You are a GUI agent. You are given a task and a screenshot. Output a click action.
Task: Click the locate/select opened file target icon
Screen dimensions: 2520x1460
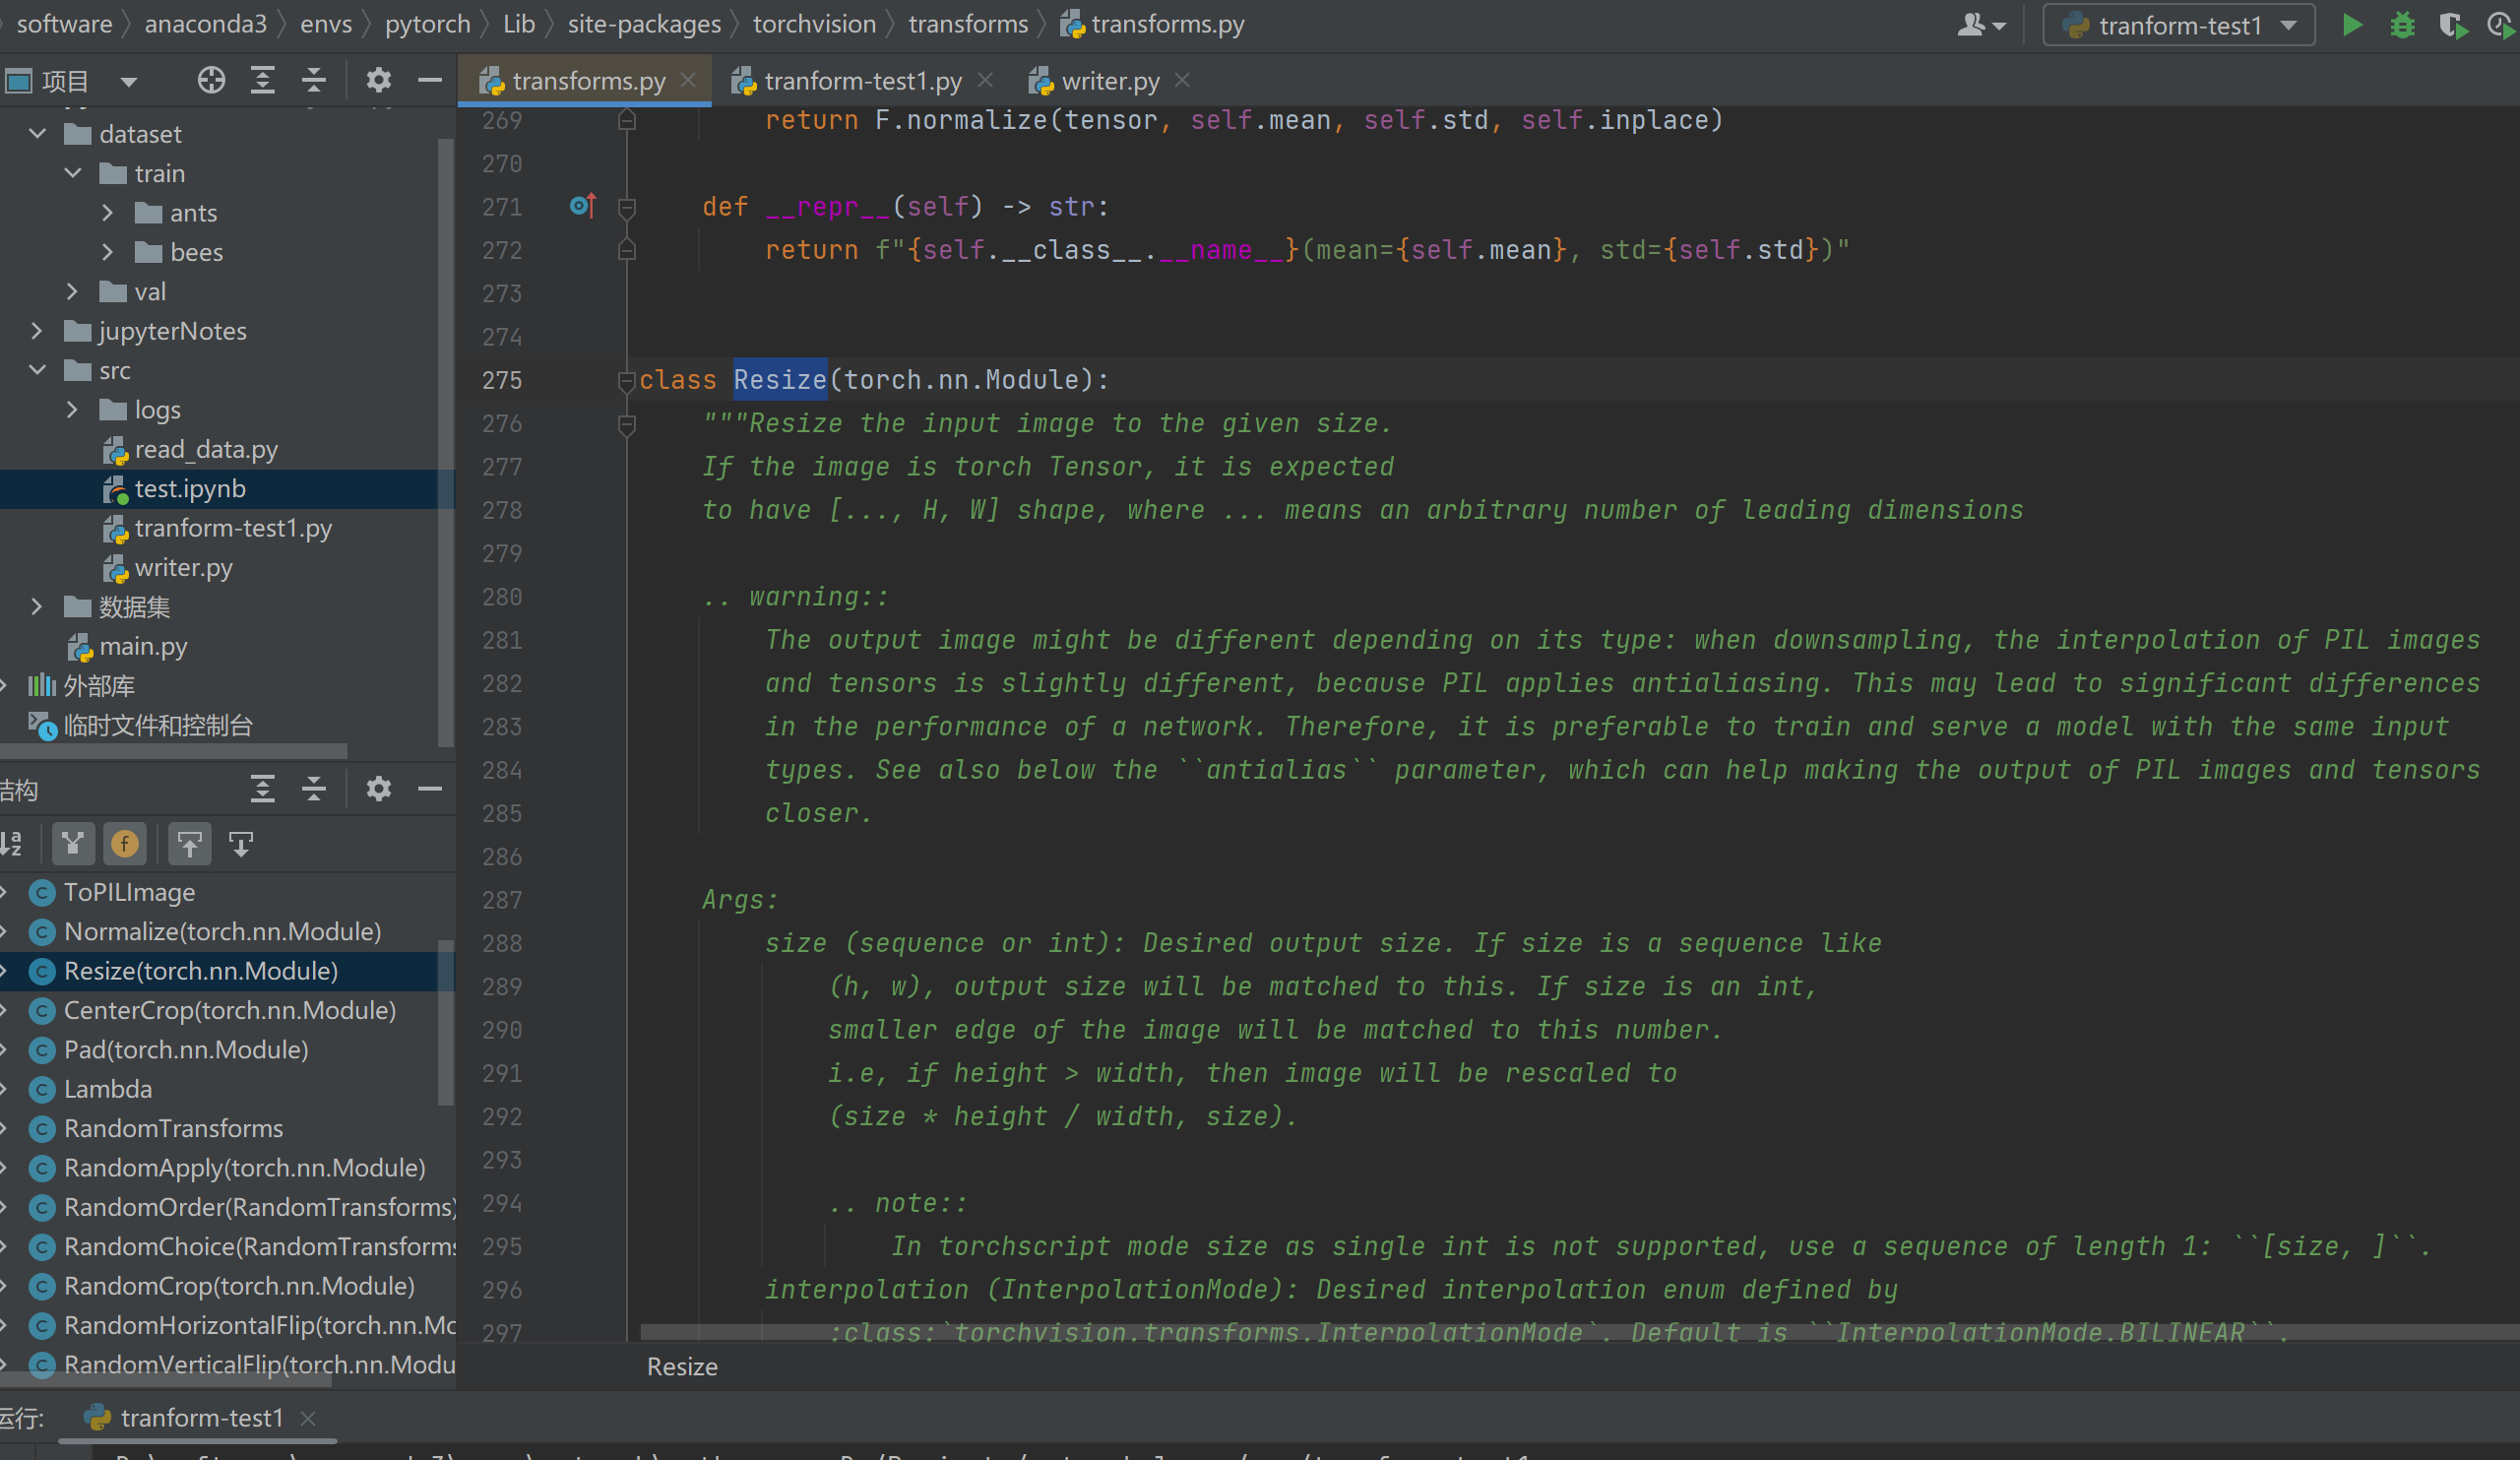(x=211, y=80)
